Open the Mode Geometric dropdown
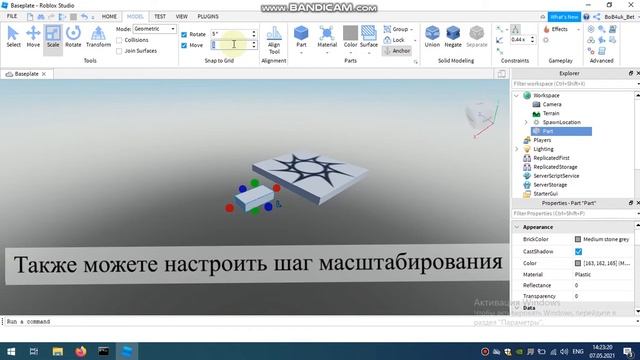640x360 pixels. (x=155, y=29)
